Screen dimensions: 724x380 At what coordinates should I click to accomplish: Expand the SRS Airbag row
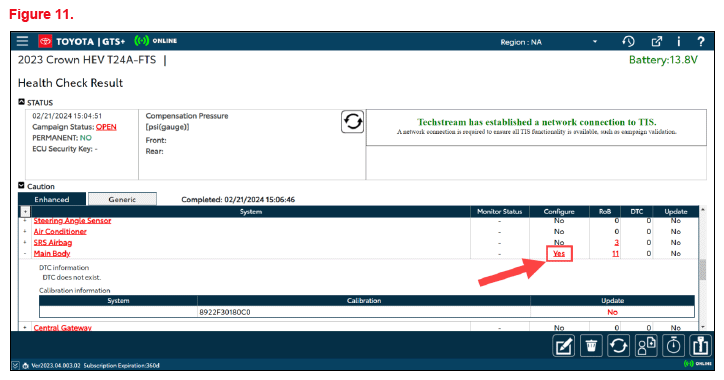25,242
